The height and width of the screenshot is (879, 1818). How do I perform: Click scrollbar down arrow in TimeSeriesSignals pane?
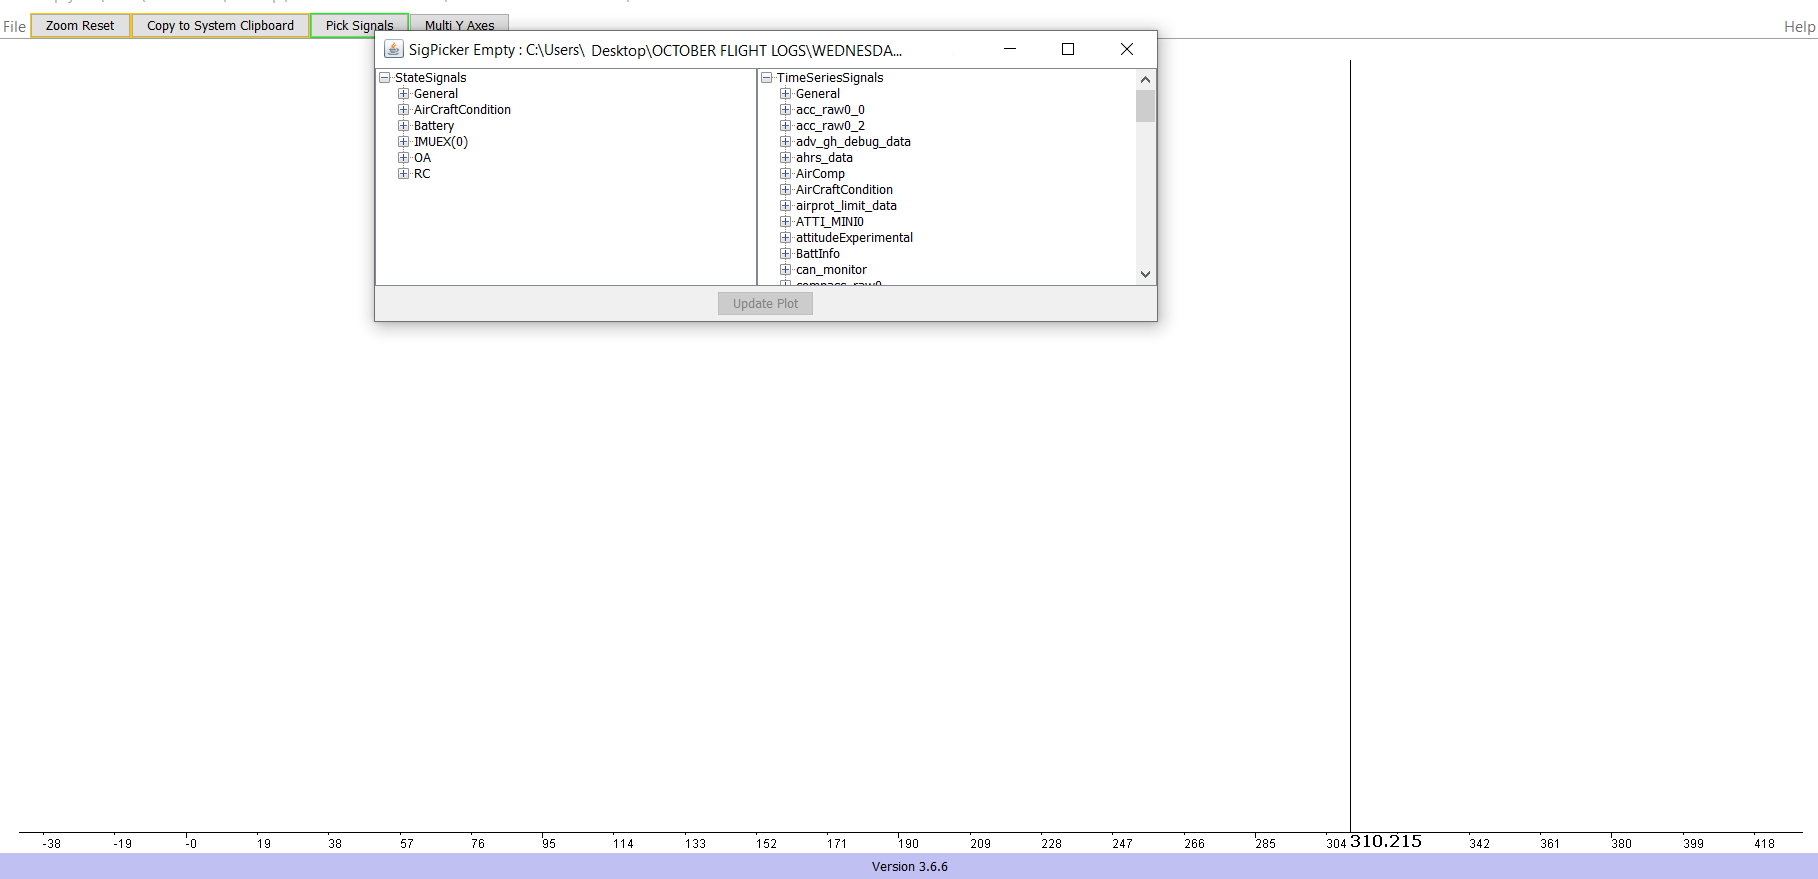(1146, 274)
